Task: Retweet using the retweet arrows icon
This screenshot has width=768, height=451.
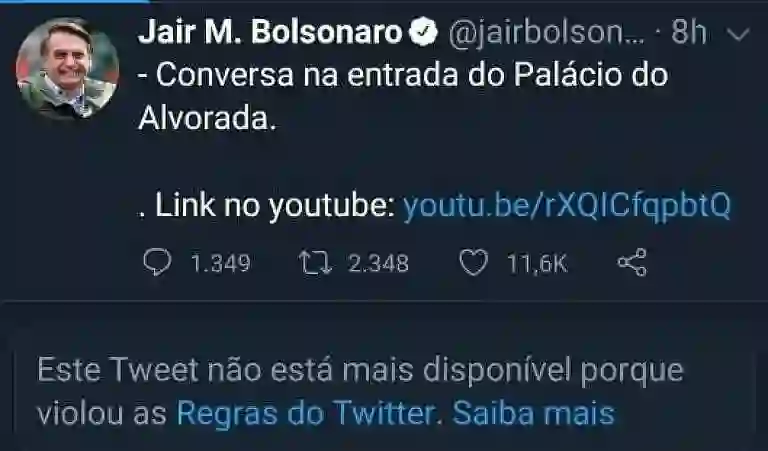Action: [x=315, y=262]
